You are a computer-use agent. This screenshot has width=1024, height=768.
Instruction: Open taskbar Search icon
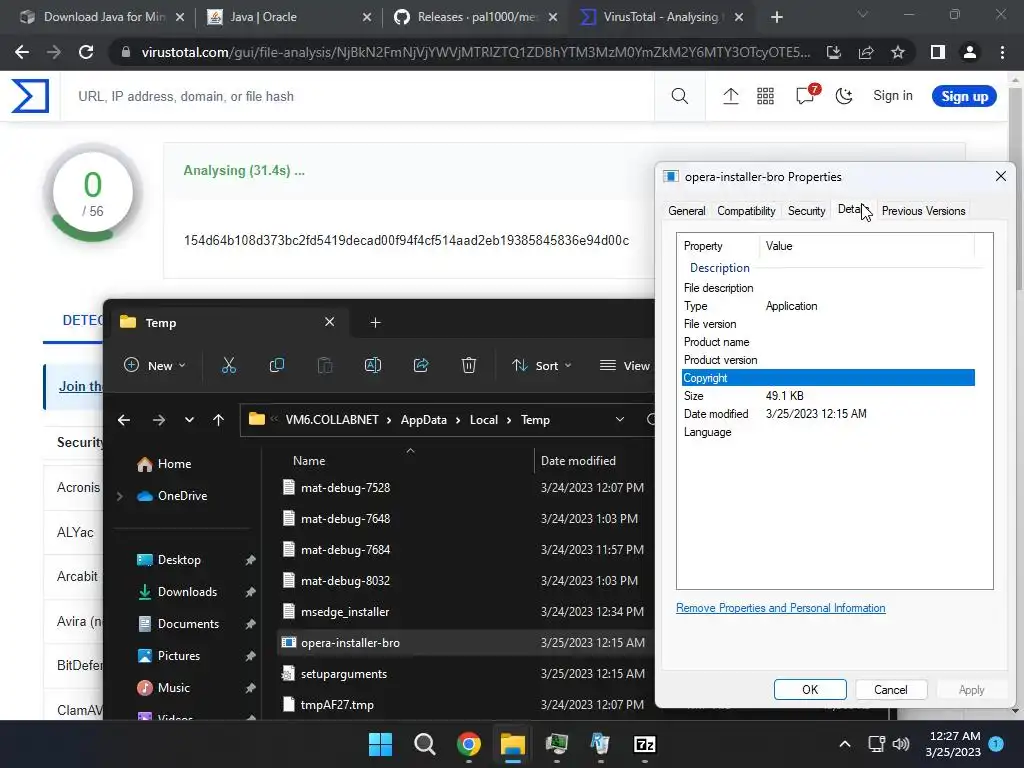click(424, 744)
